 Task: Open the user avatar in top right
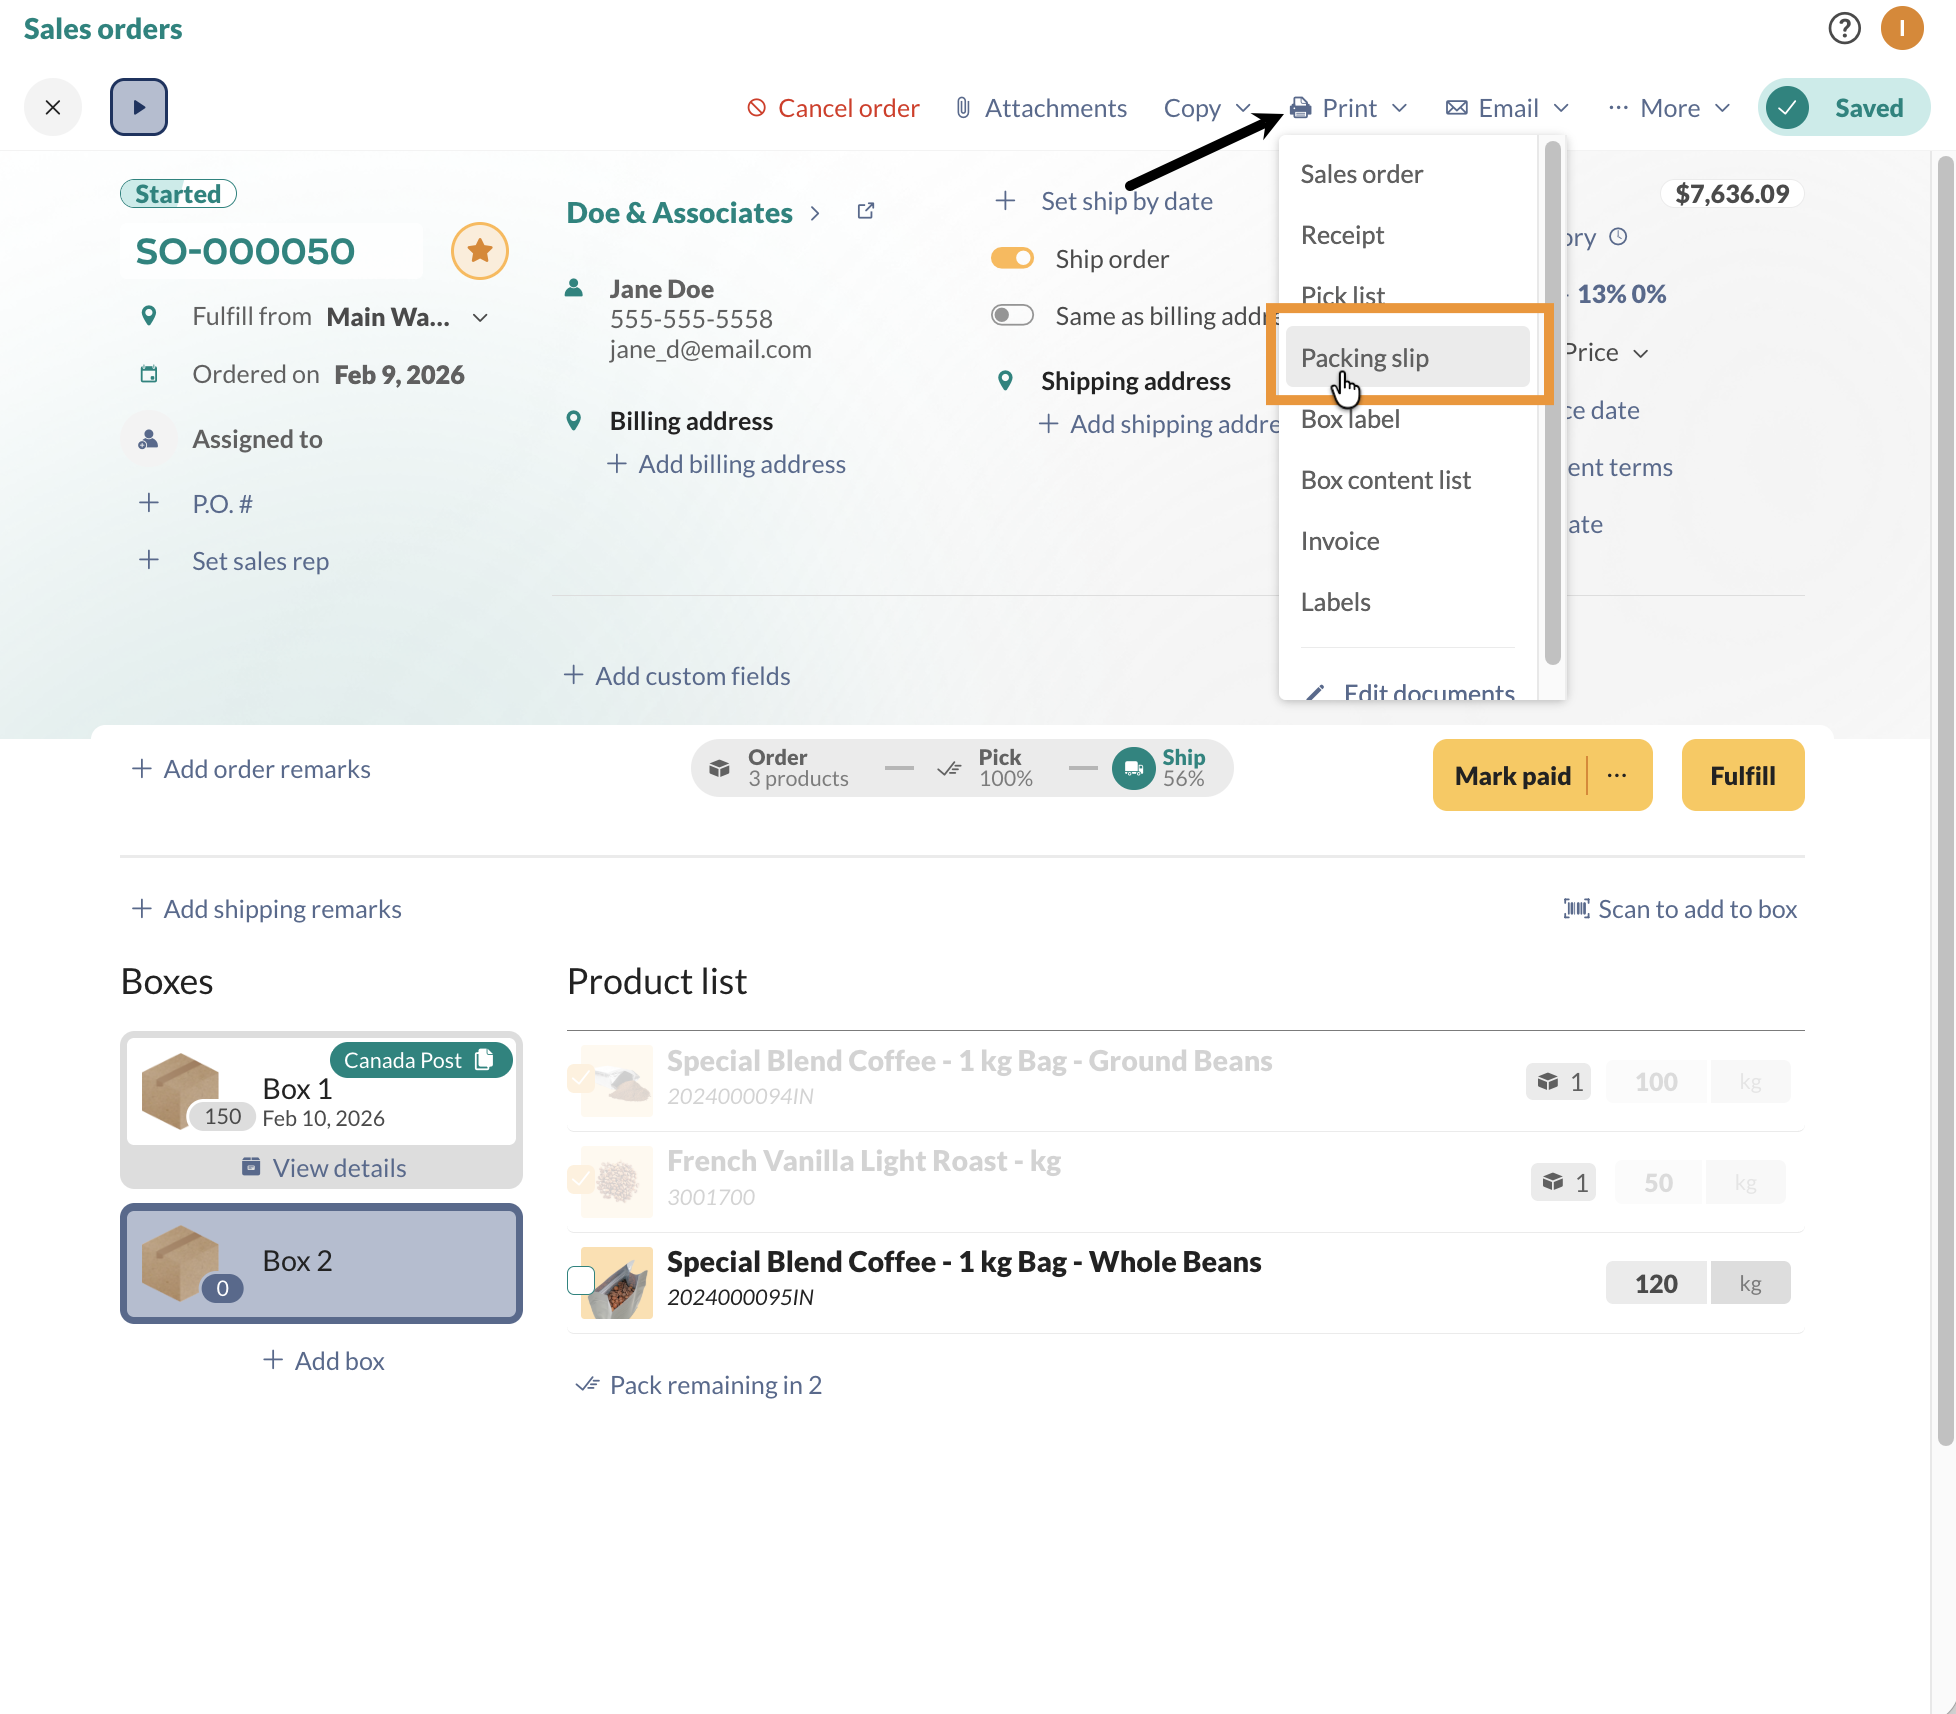pyautogui.click(x=1902, y=28)
